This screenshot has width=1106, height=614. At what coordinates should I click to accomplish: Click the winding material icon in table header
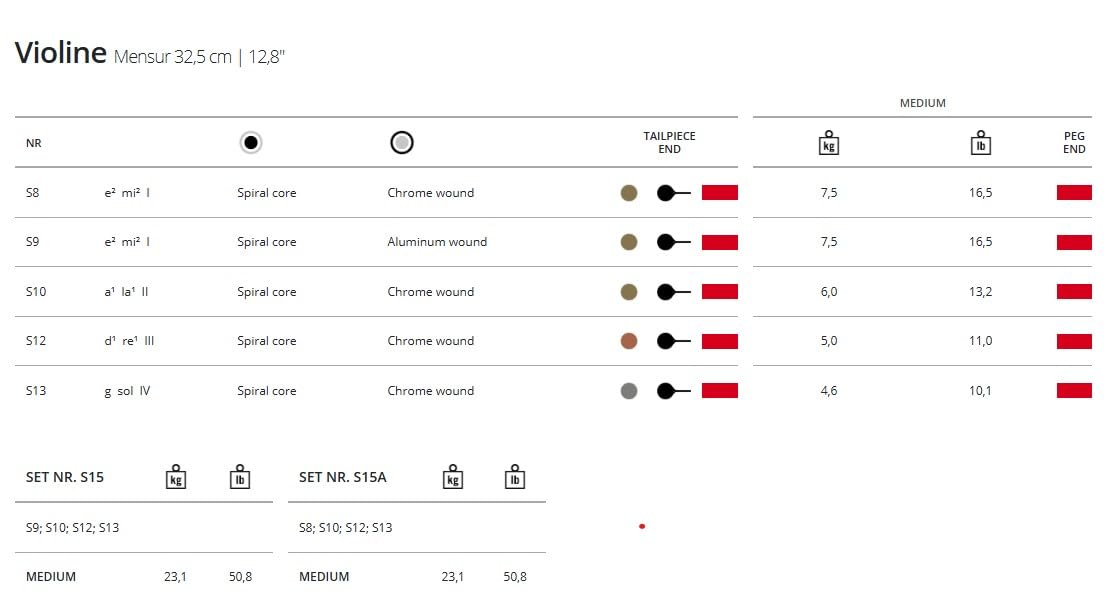tap(402, 143)
